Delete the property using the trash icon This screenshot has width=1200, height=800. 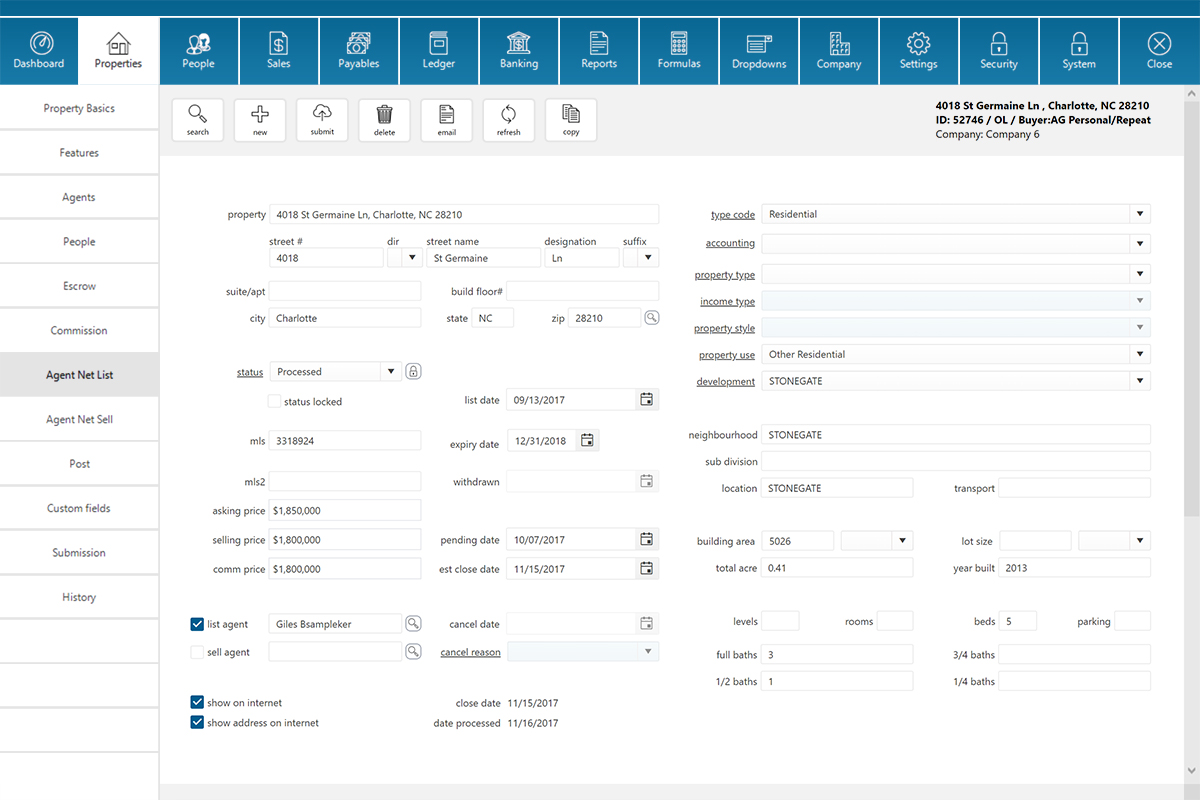[x=384, y=119]
